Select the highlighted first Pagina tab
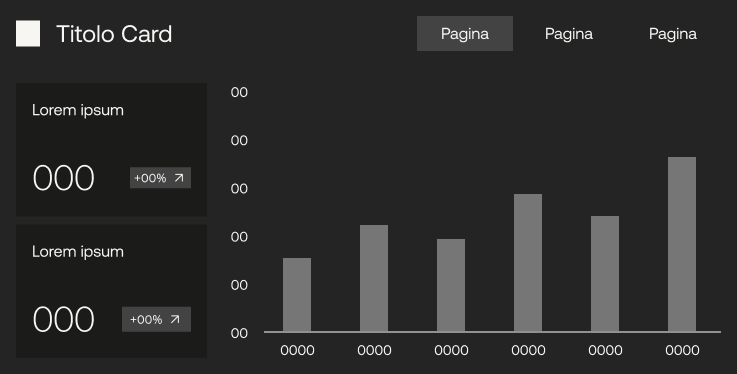 [x=464, y=33]
